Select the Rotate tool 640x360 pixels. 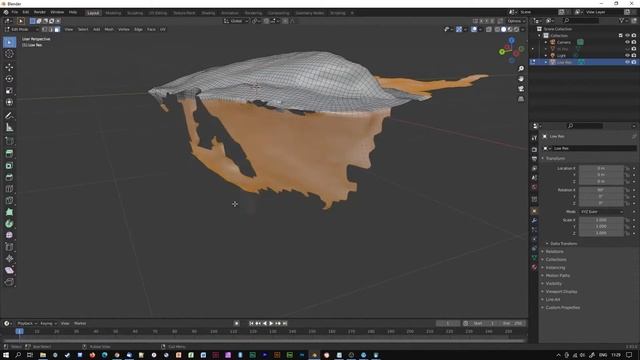click(9, 79)
